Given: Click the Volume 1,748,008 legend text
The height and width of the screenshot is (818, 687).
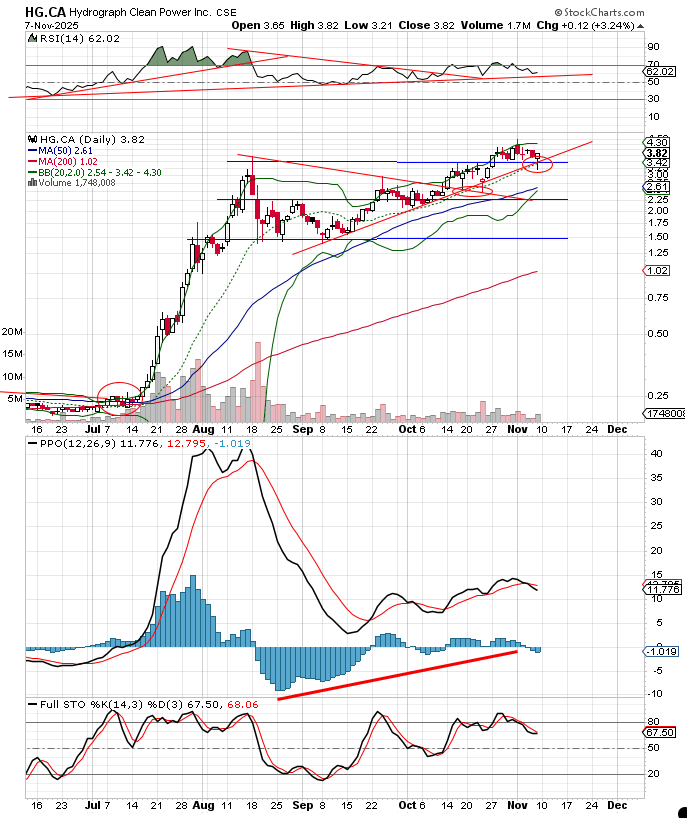Looking at the screenshot, I should (x=77, y=183).
